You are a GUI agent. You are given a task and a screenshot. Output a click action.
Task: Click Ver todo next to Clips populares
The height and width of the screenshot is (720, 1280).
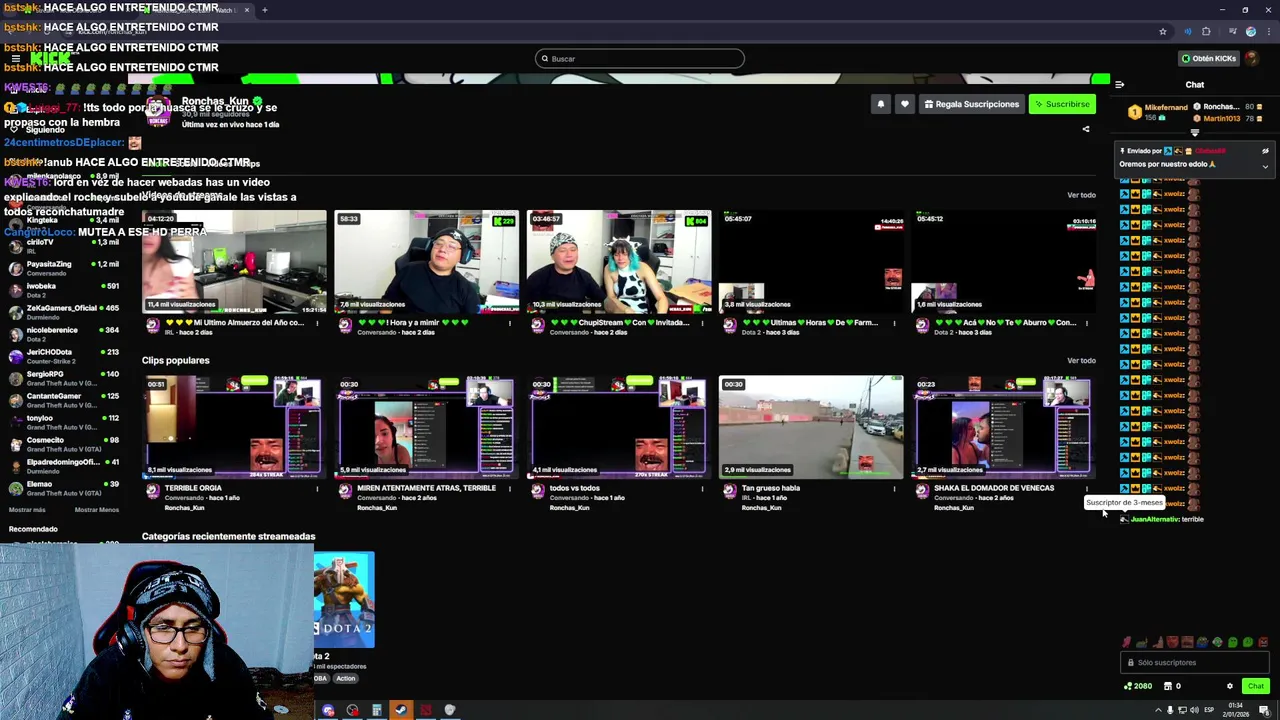[1081, 361]
